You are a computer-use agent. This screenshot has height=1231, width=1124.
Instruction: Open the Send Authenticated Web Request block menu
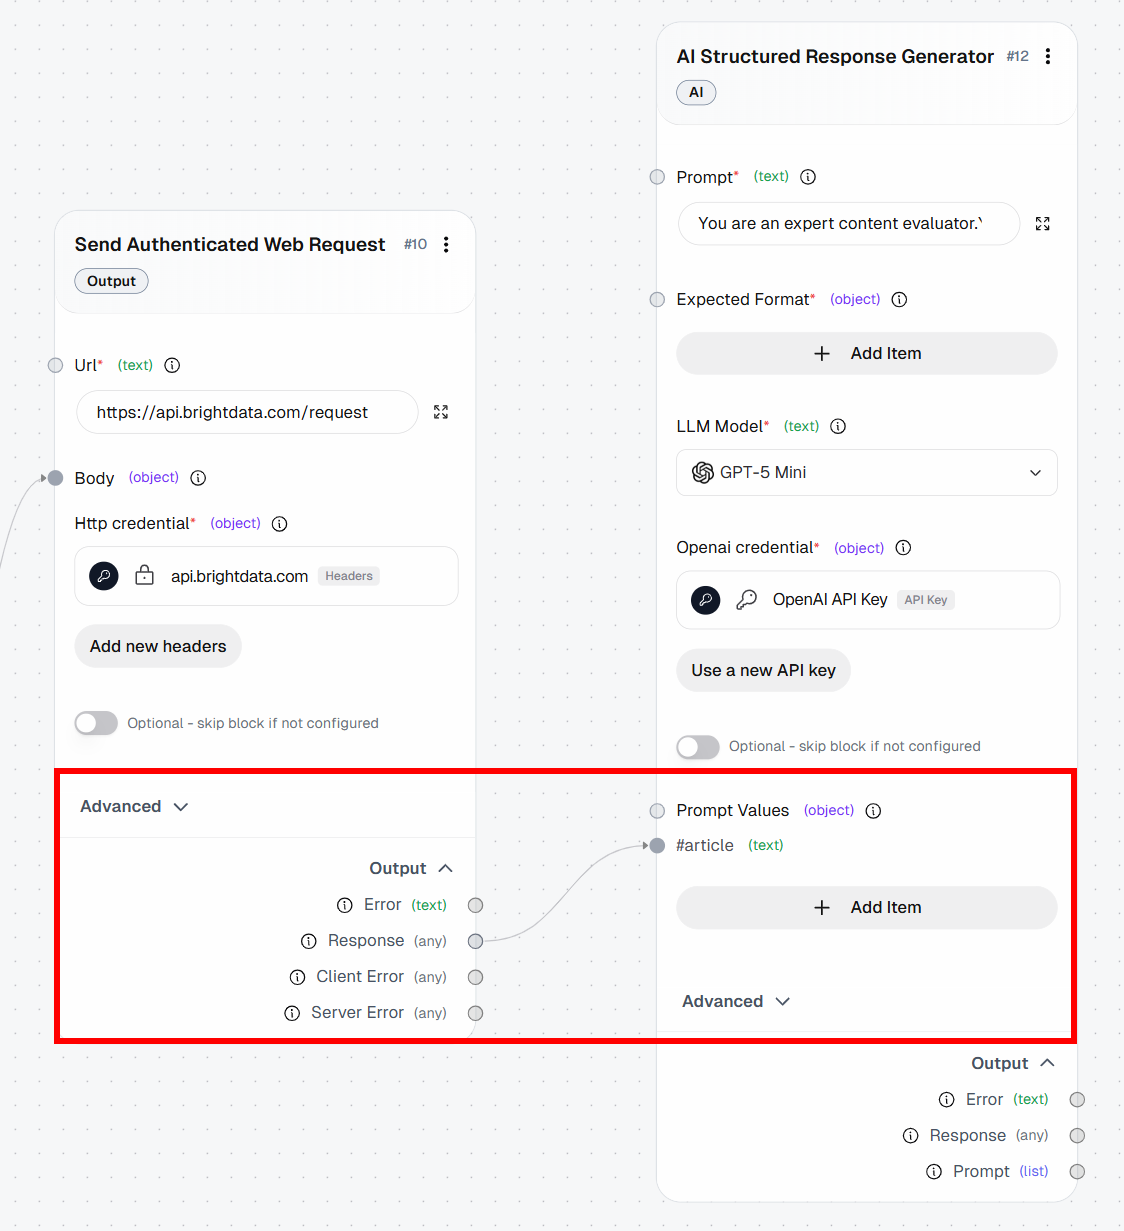(446, 245)
